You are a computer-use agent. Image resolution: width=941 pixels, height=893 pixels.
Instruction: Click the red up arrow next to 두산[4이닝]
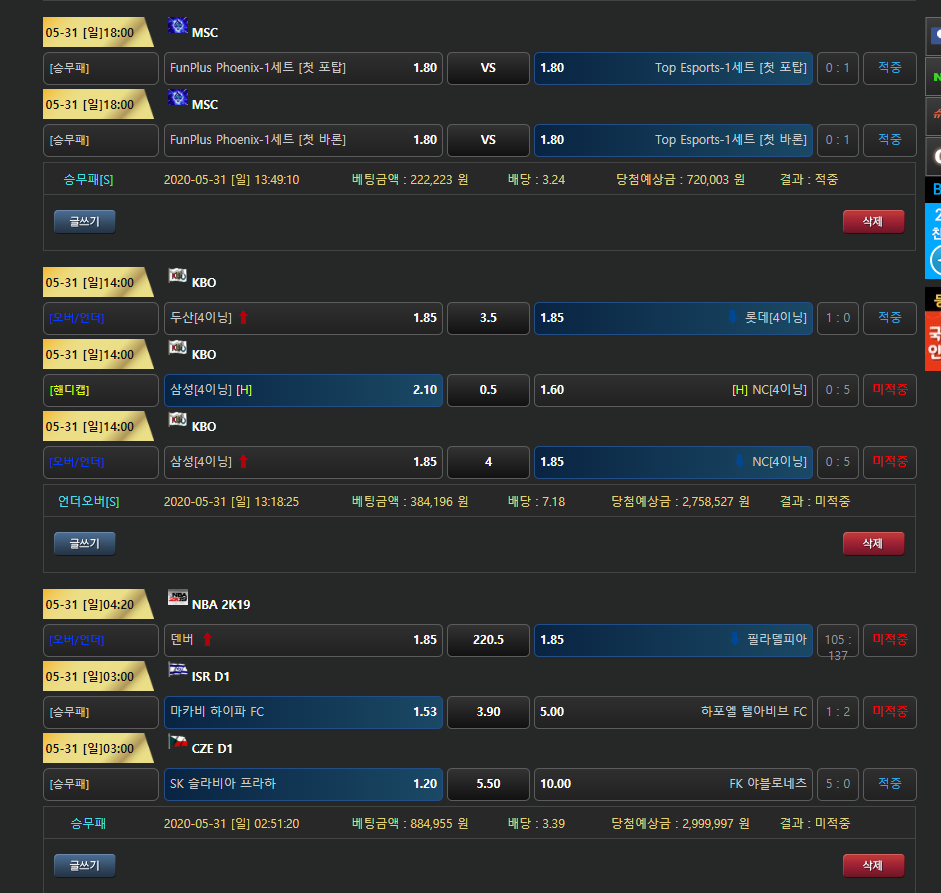point(242,318)
